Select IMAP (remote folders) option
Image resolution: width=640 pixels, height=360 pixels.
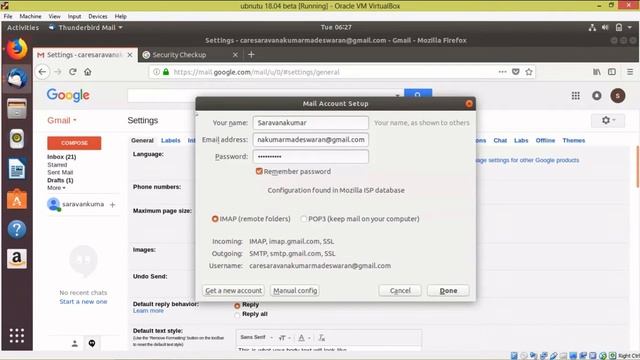(215, 219)
